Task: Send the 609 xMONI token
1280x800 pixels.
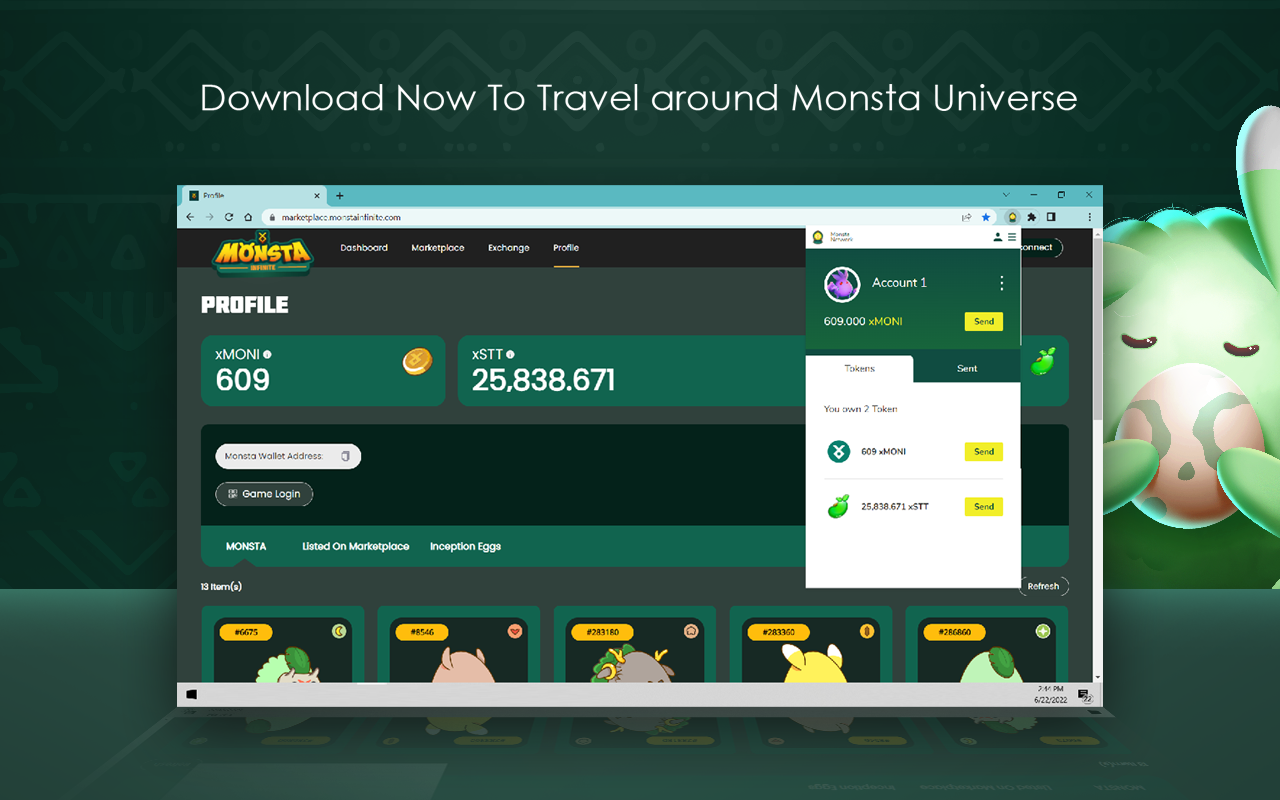Action: click(984, 451)
